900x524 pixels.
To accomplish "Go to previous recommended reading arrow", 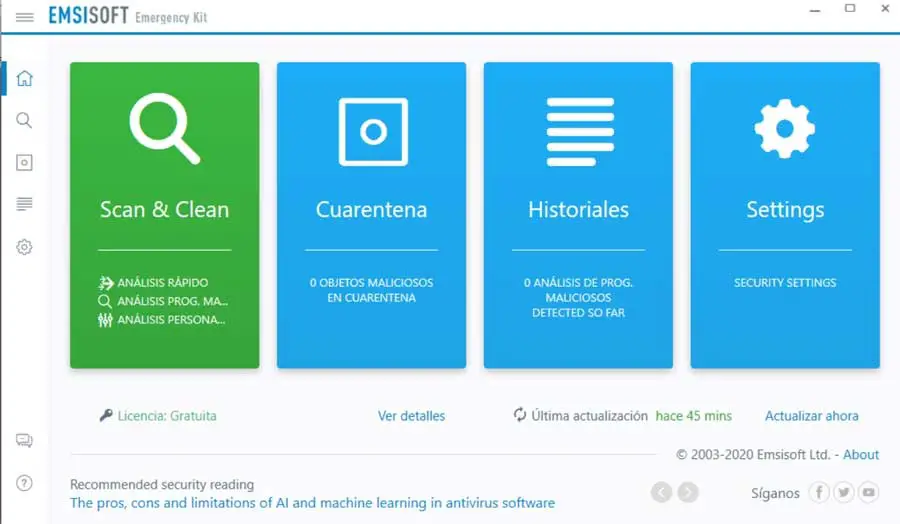I will [x=661, y=492].
